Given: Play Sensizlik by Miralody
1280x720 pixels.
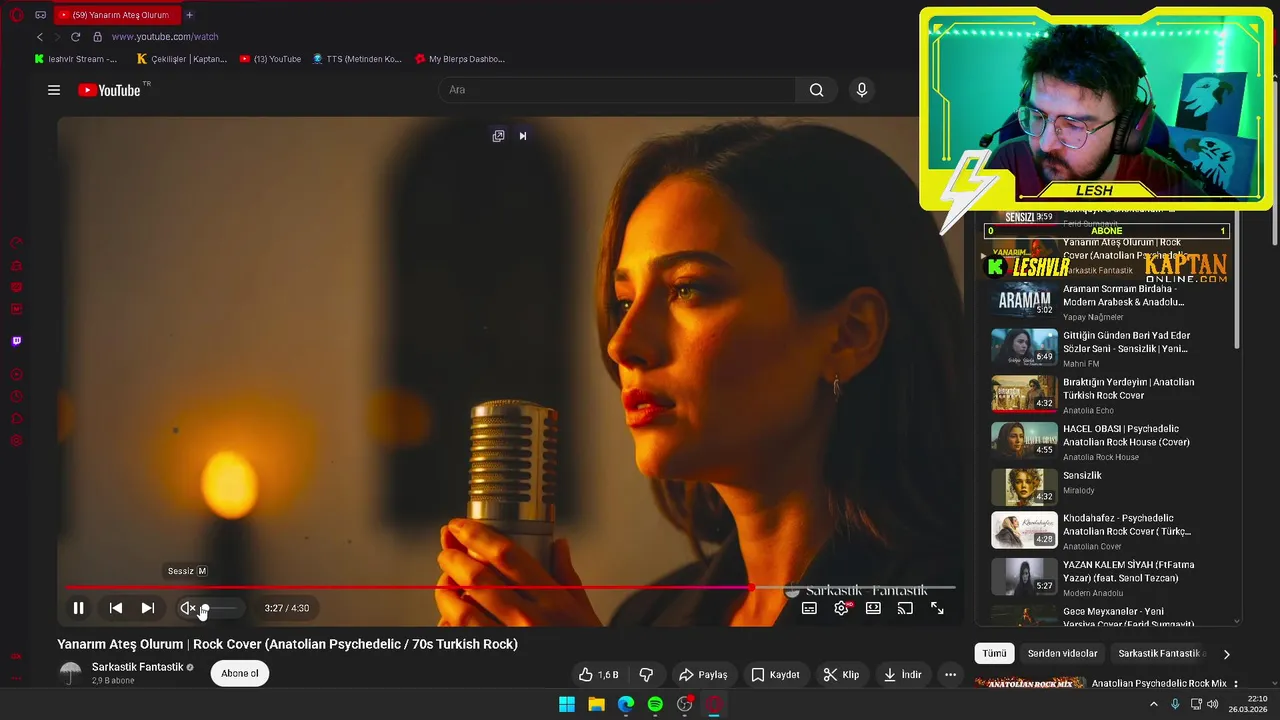Looking at the screenshot, I should pos(1108,487).
